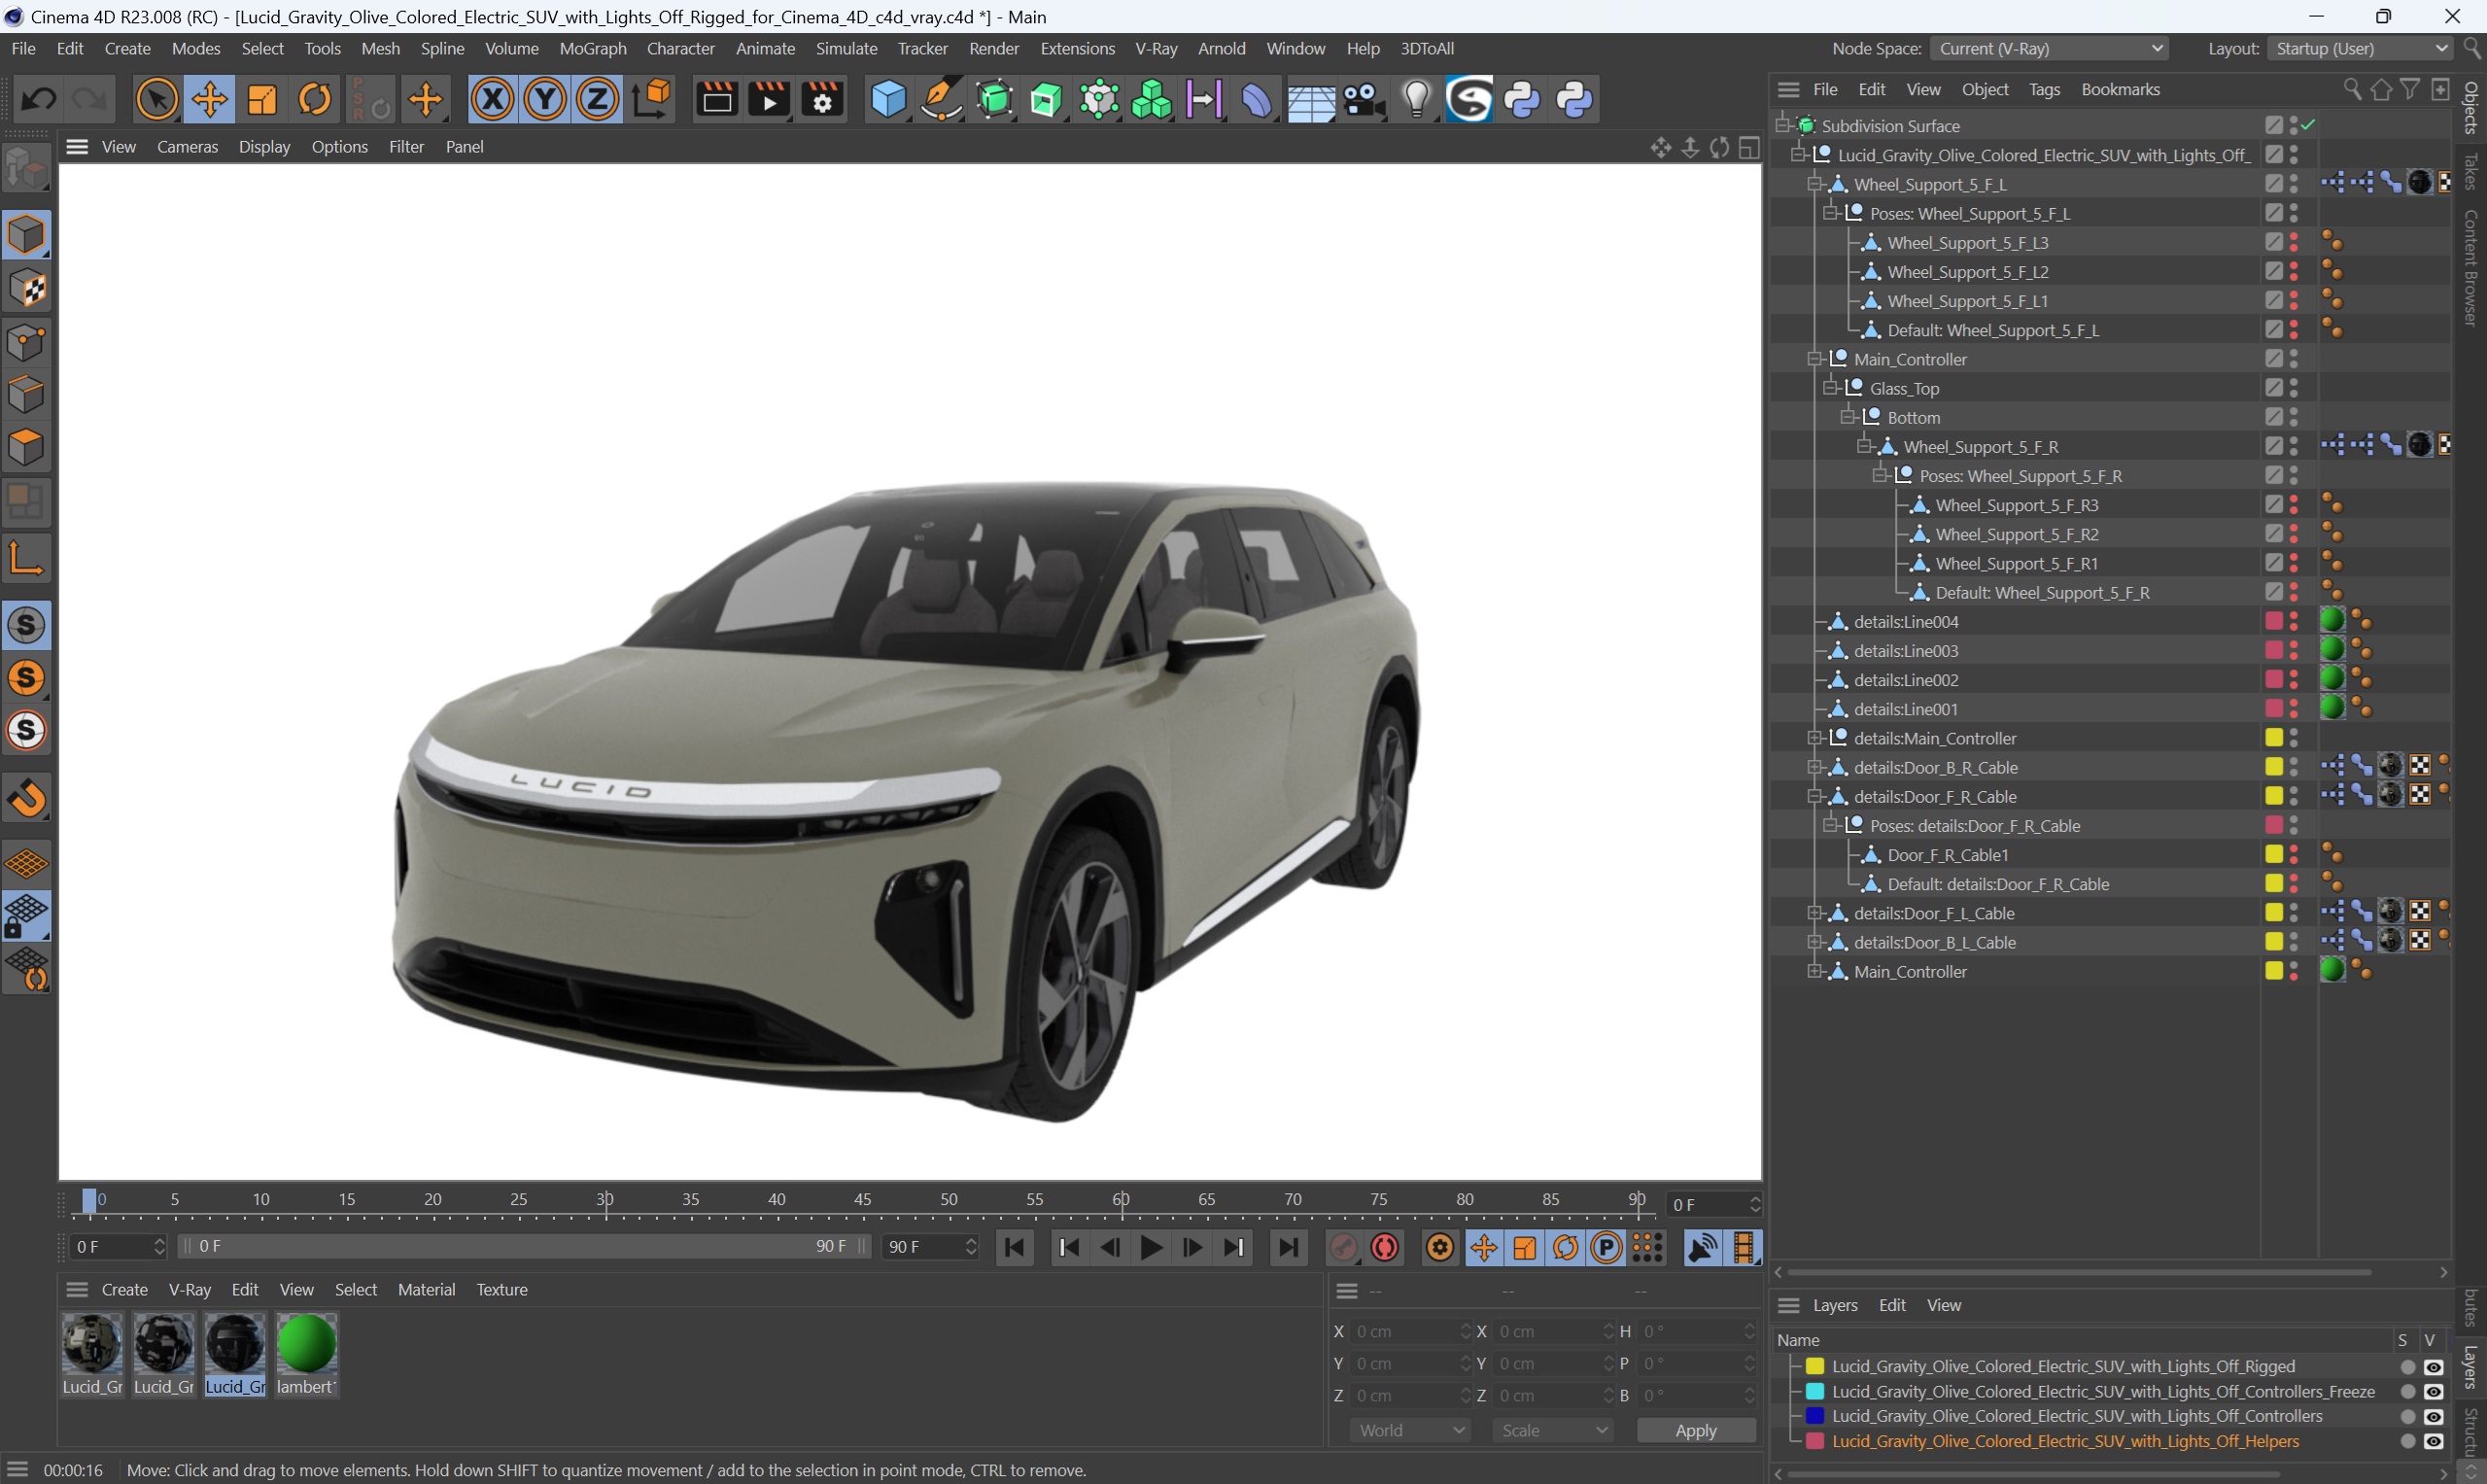Screen dimensions: 2487x1484
Task: Toggle solo dot of Controllers_Freeze layer
Action: [2407, 1392]
